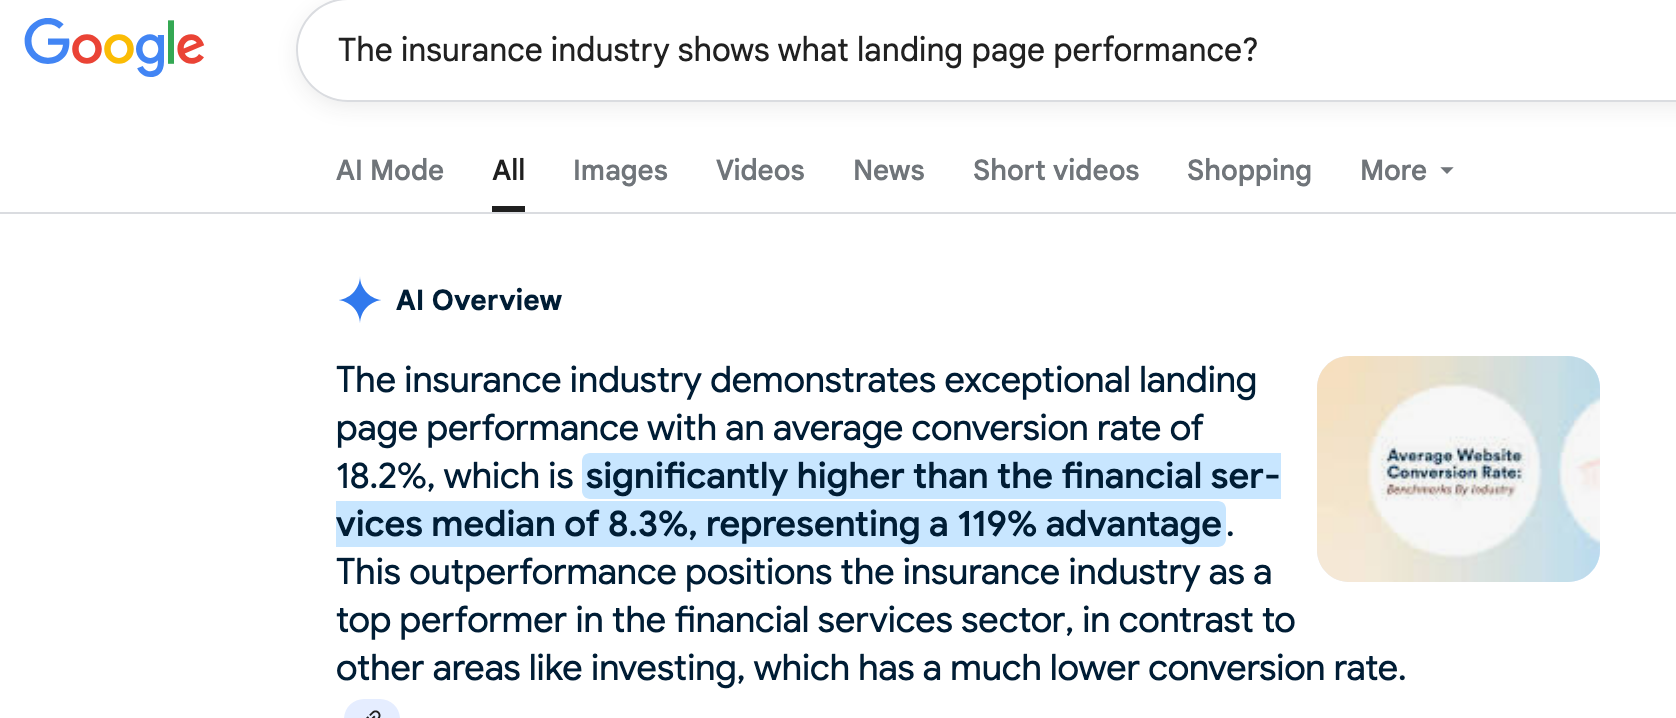This screenshot has width=1676, height=718.
Task: Click the highlighted 119% advantage text
Action: (x=1090, y=524)
